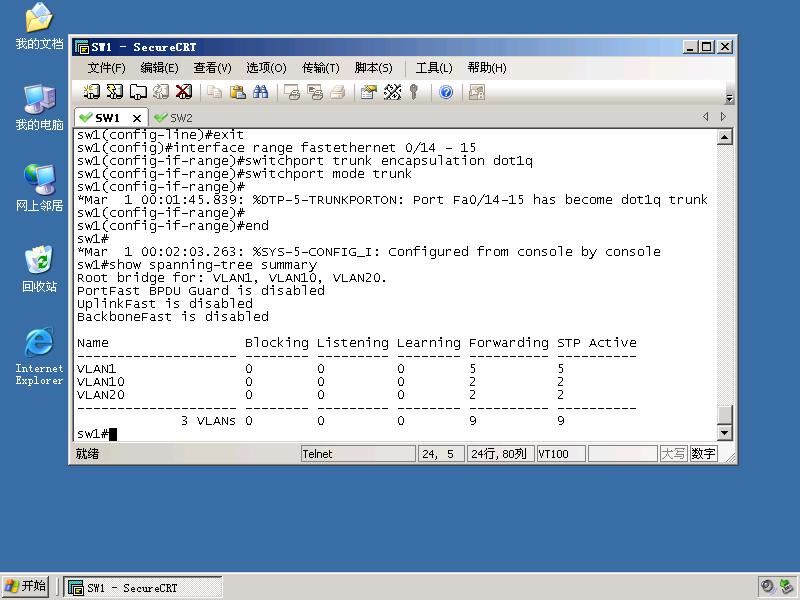Click system tray network computers icon
The height and width of the screenshot is (600, 800).
coord(787,587)
